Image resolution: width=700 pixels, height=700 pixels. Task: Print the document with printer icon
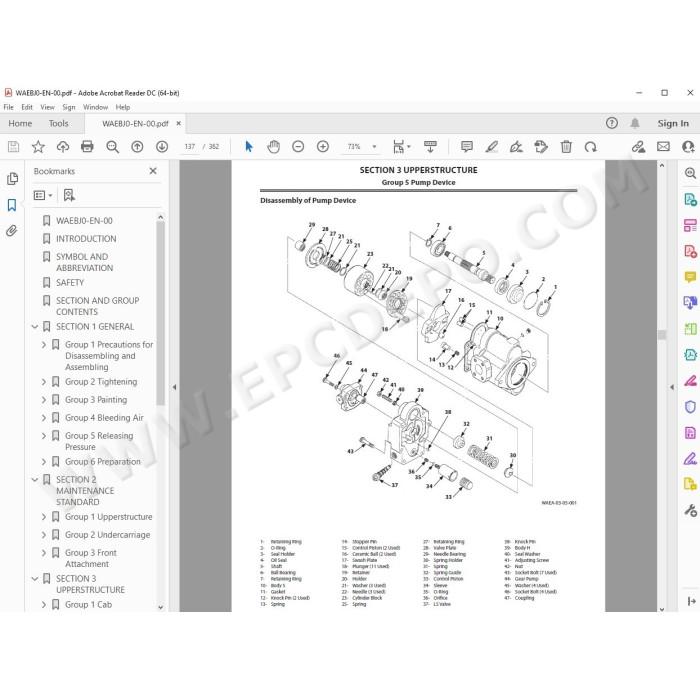pyautogui.click(x=87, y=146)
